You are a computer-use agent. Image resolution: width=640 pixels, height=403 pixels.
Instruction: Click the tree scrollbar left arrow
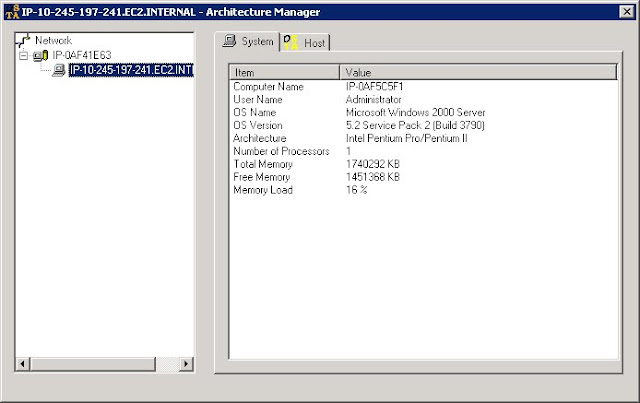point(23,364)
